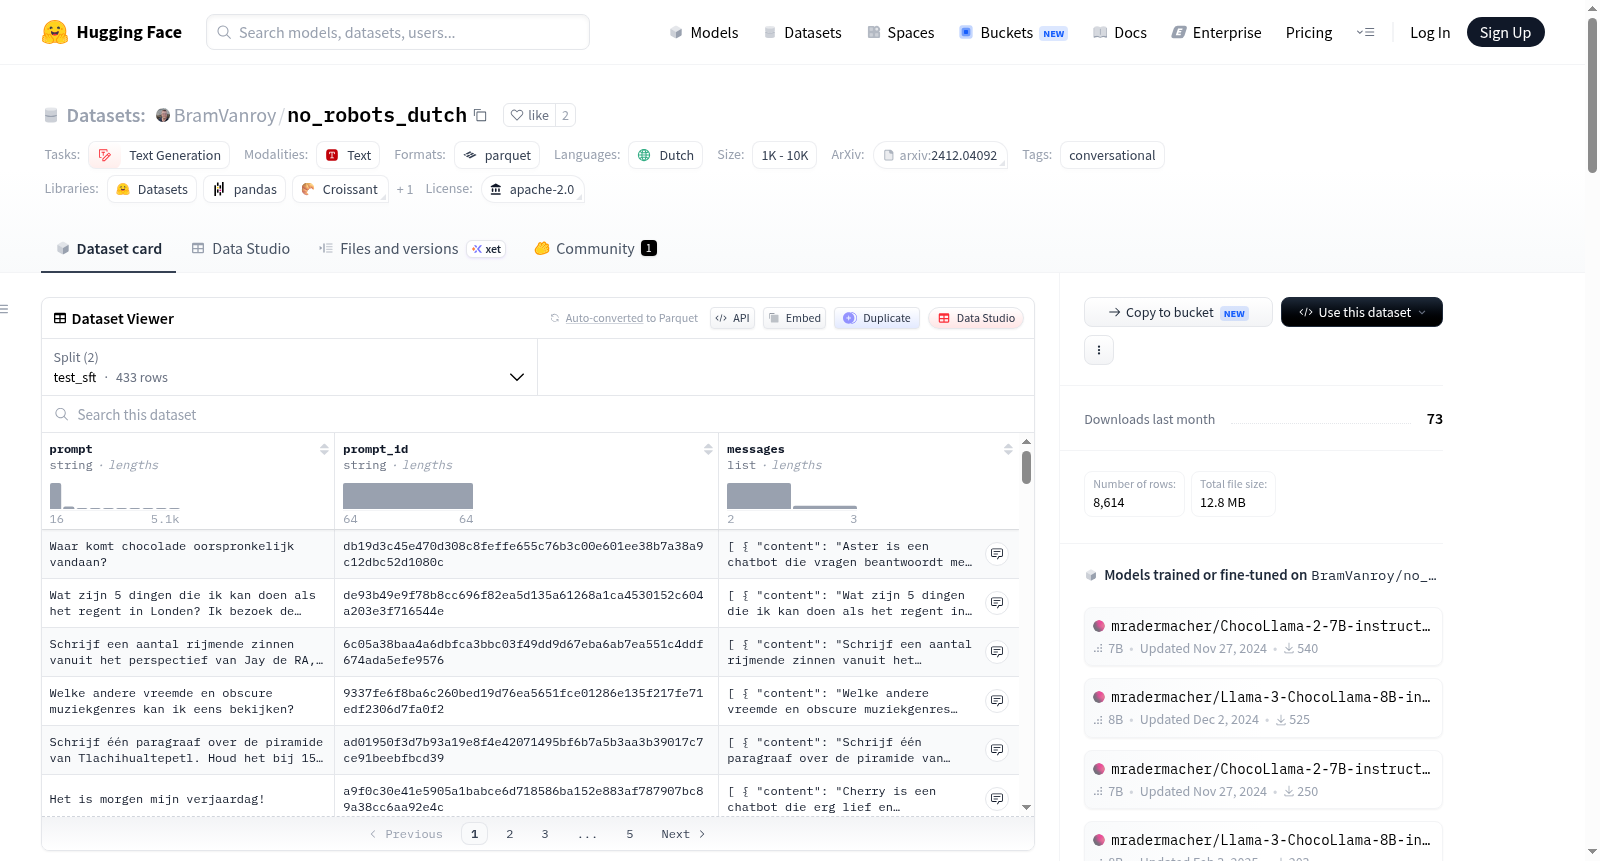This screenshot has height=861, width=1600.
Task: Duplicate the dataset viewer
Action: (877, 318)
